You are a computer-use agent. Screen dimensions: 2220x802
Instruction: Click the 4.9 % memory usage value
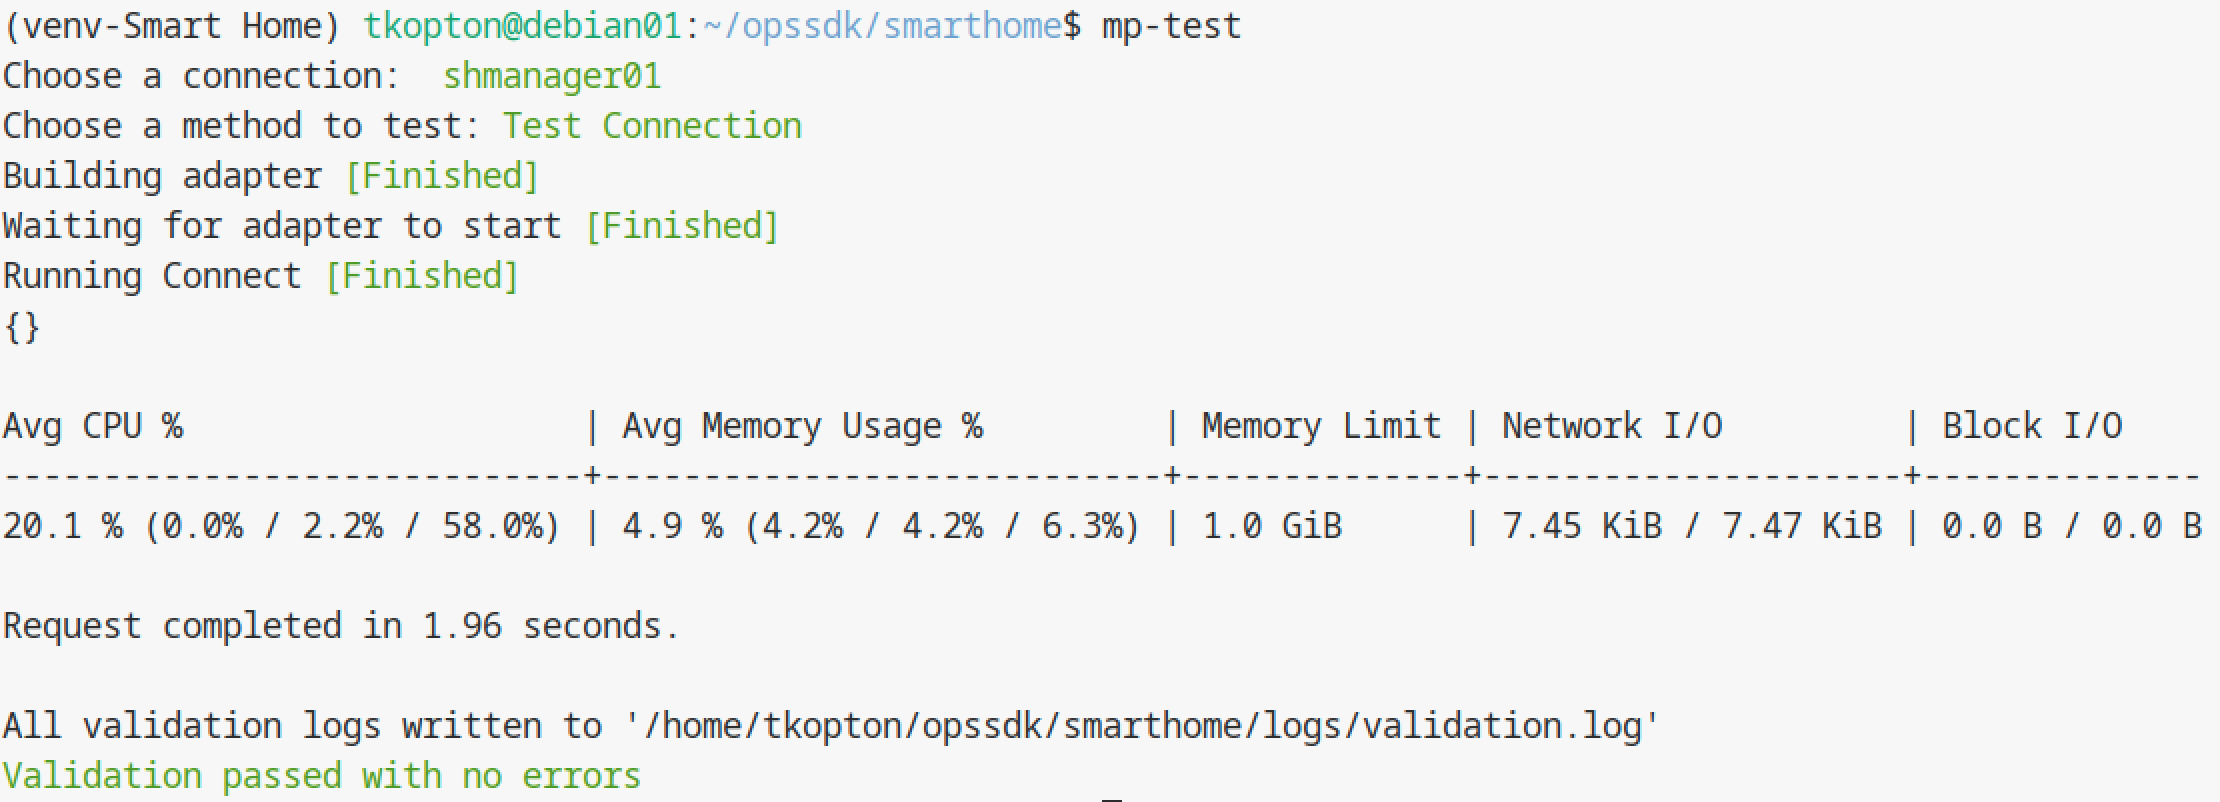tap(673, 526)
